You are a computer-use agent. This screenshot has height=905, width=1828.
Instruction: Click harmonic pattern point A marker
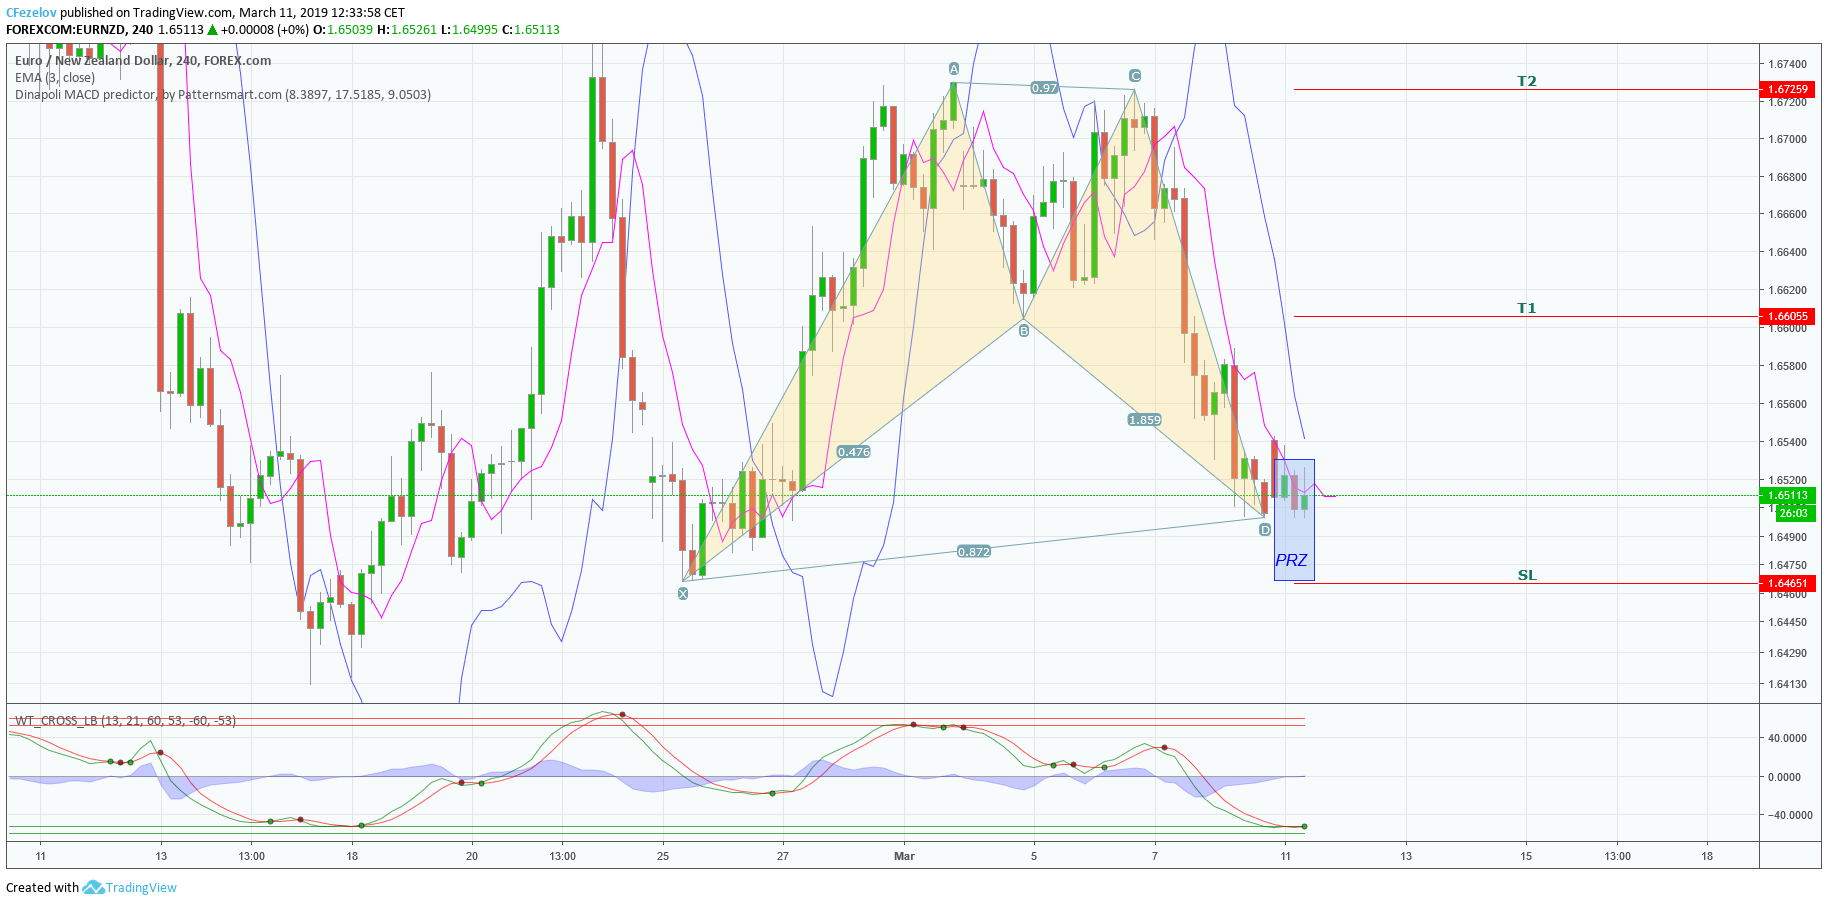(954, 69)
